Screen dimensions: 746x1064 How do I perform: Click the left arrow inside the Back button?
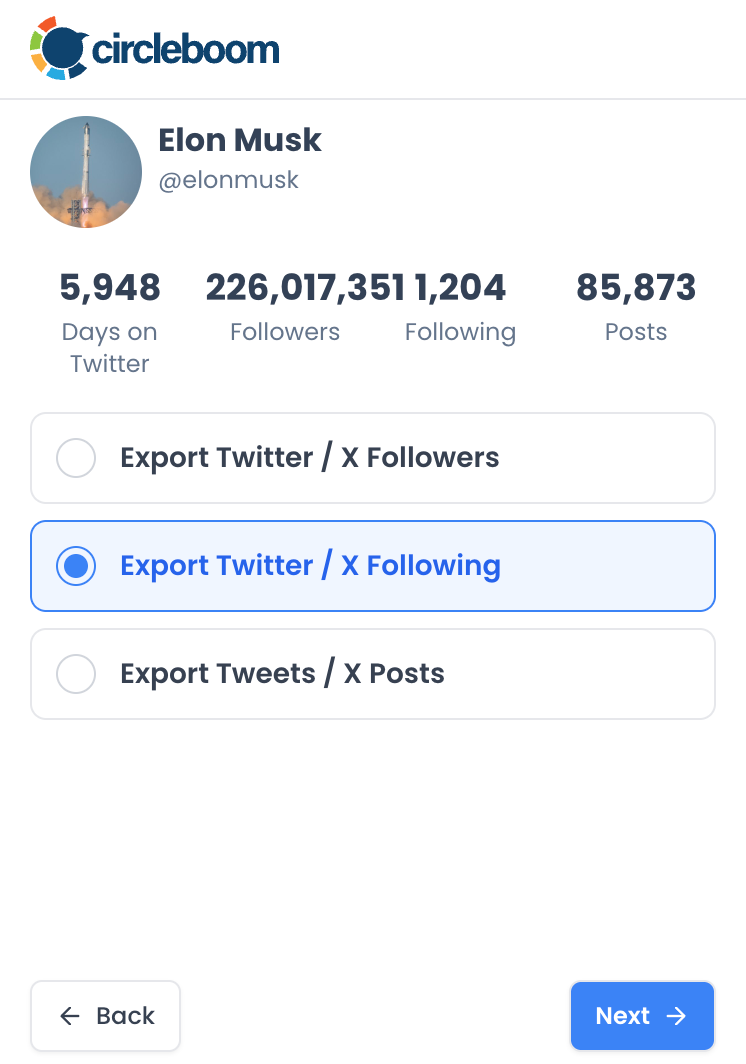coord(69,1016)
